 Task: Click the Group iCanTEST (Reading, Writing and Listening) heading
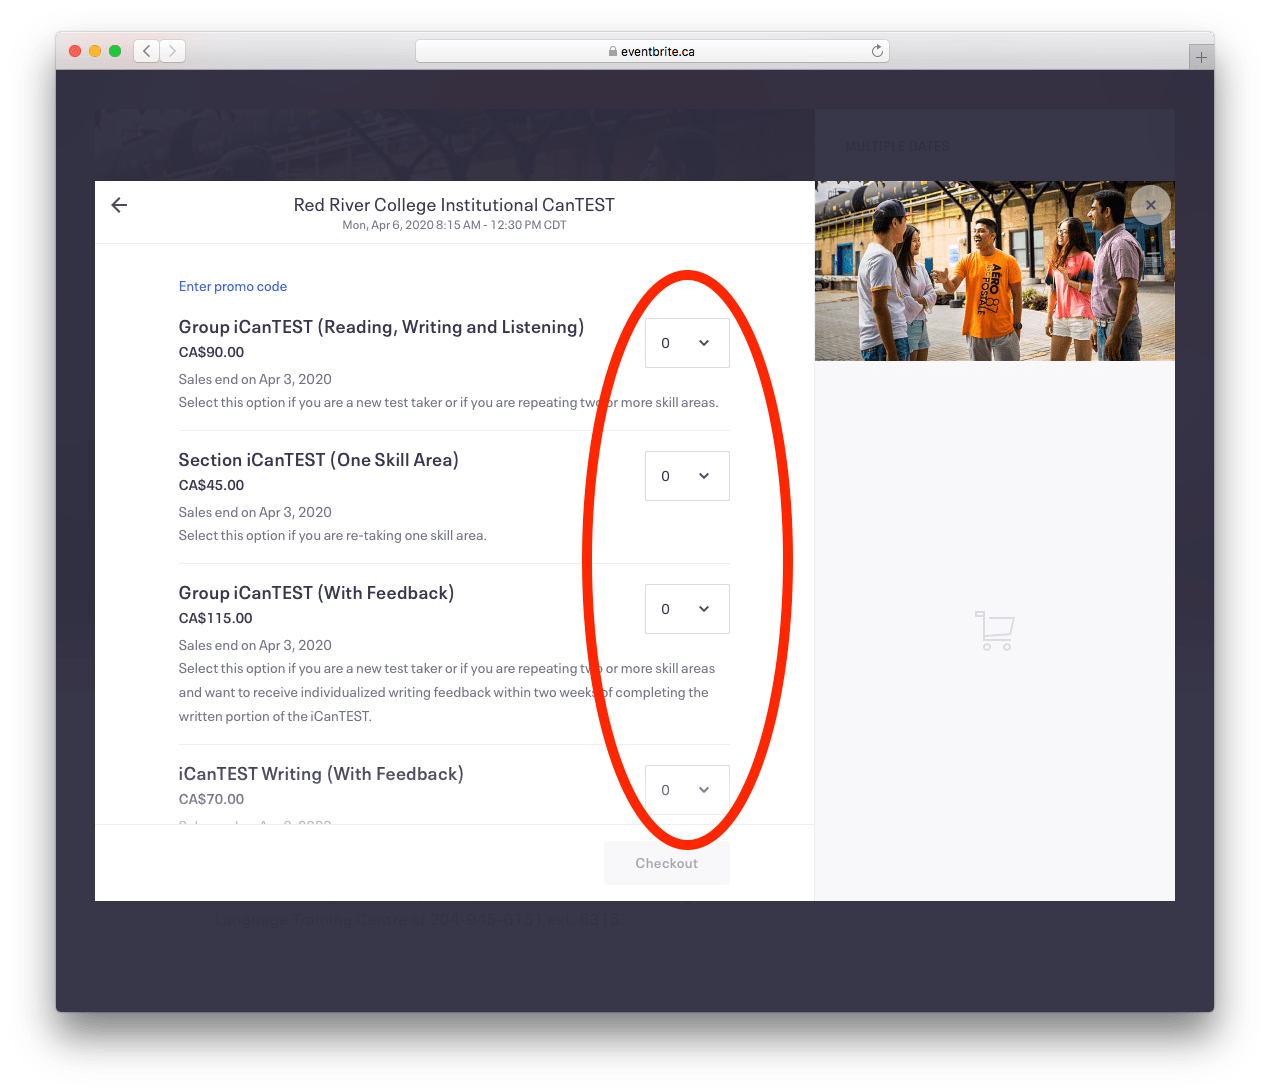pos(381,327)
